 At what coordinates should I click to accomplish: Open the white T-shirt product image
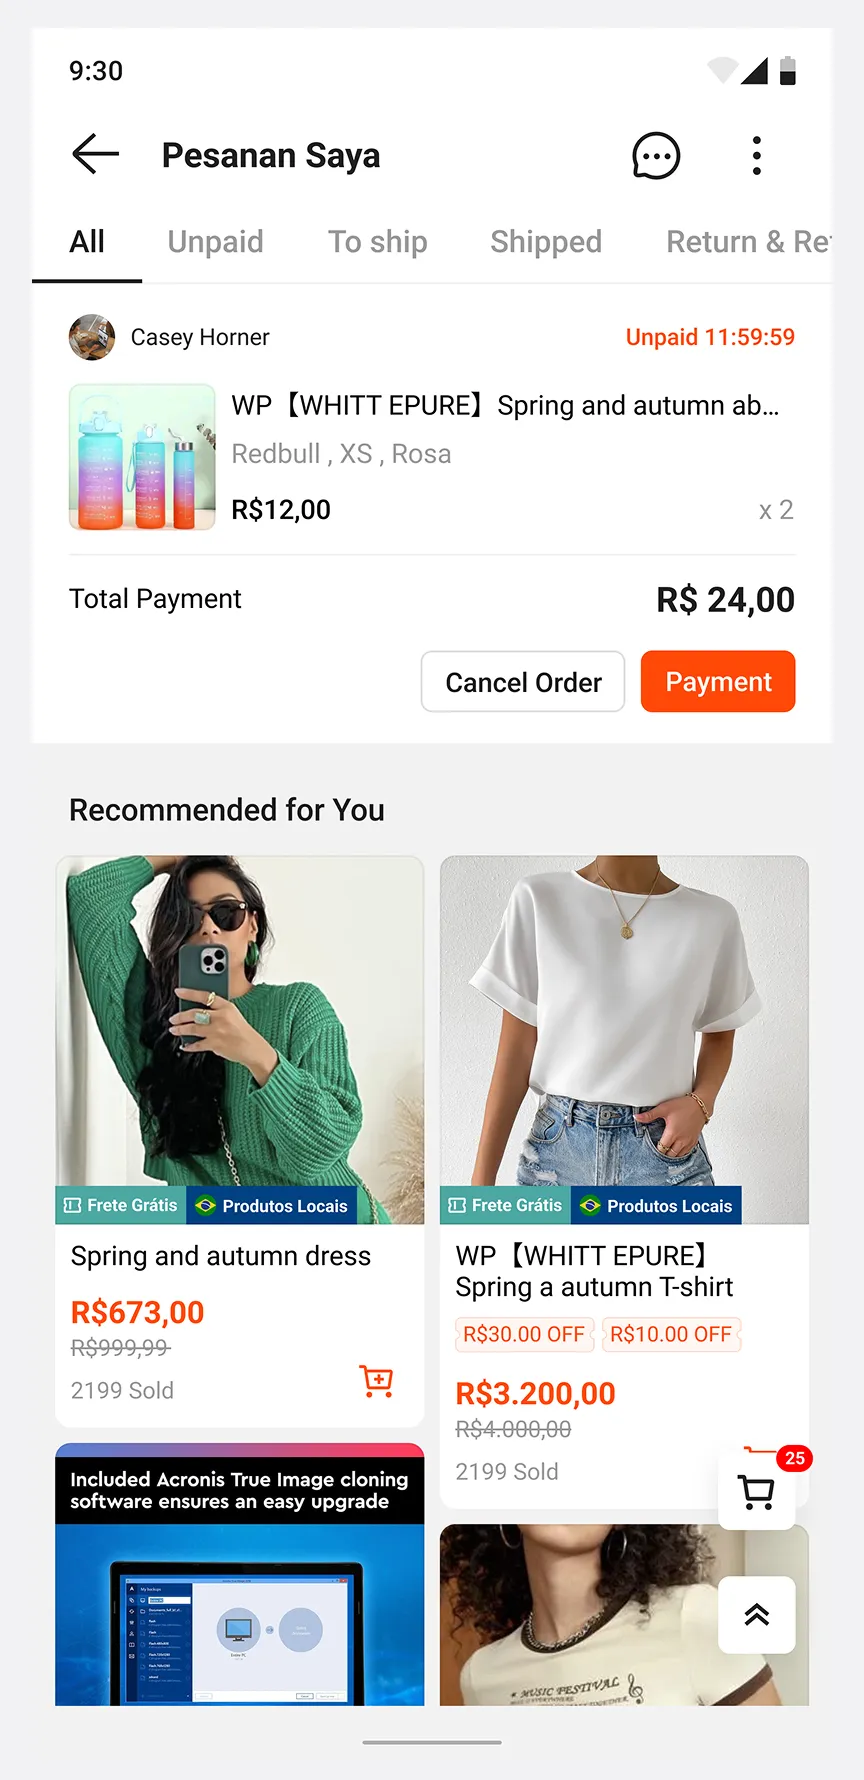pyautogui.click(x=624, y=1040)
